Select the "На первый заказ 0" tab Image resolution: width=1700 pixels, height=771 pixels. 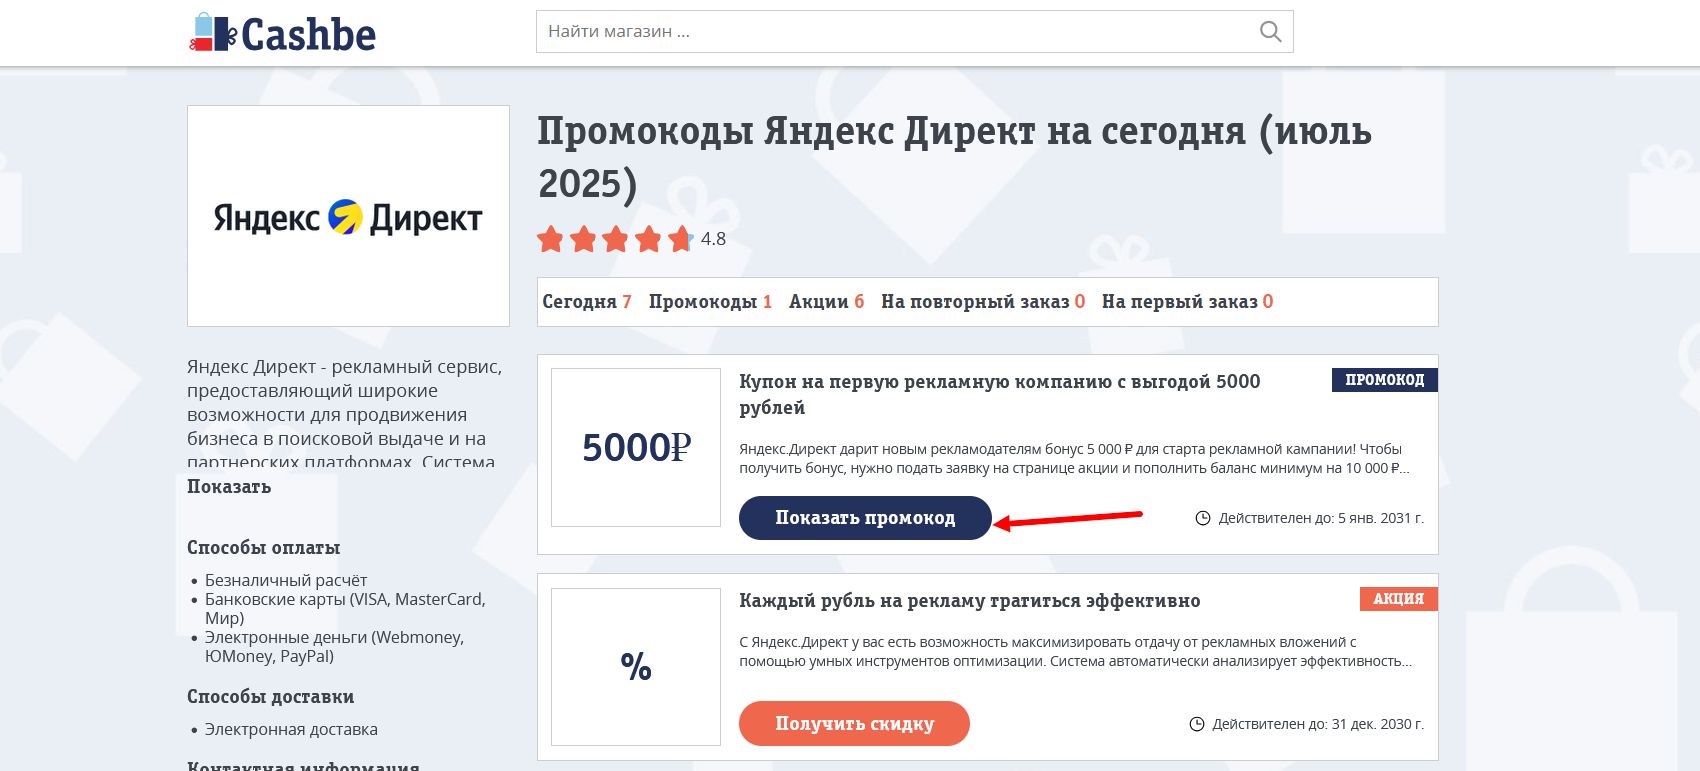(x=1187, y=302)
